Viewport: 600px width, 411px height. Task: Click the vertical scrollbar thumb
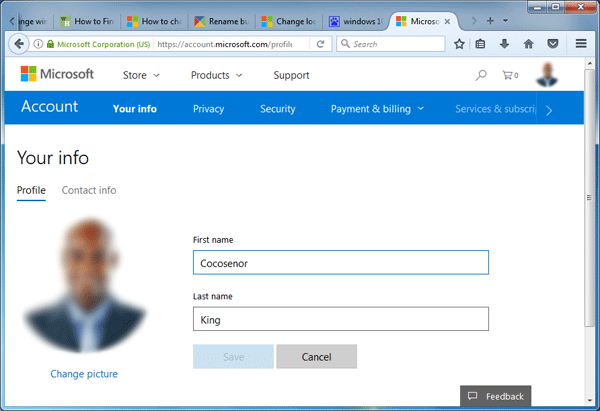(x=589, y=197)
